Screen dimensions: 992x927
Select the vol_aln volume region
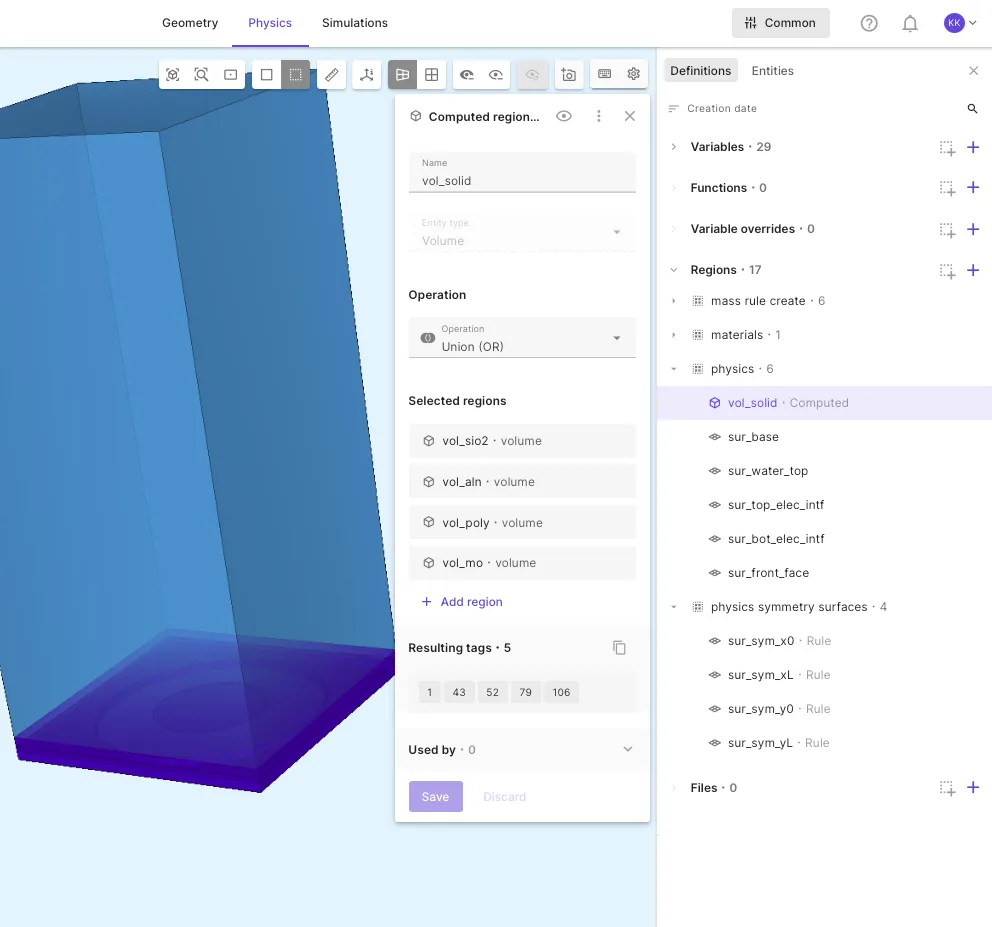(x=522, y=482)
